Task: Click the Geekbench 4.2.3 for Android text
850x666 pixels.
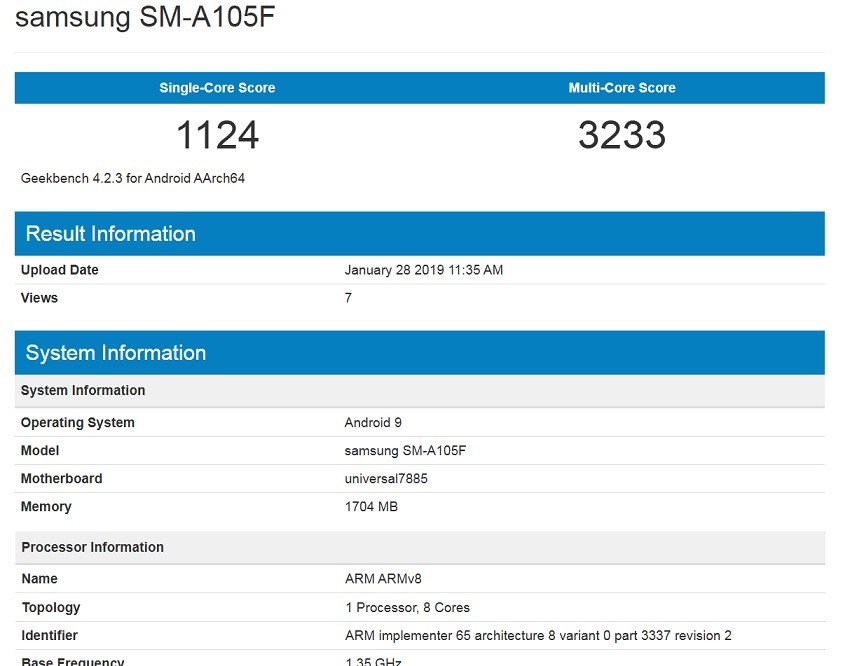Action: [133, 179]
